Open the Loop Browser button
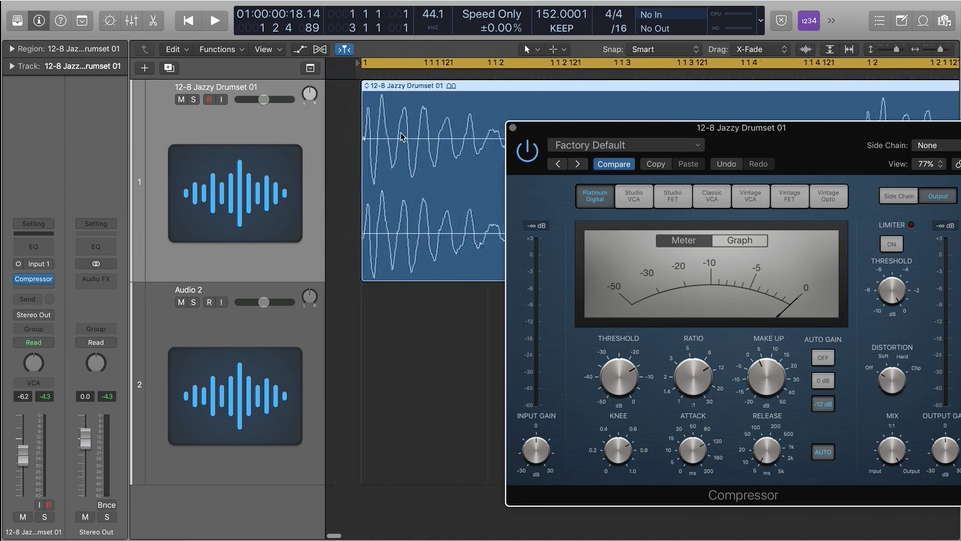The height and width of the screenshot is (541, 961). click(x=922, y=20)
